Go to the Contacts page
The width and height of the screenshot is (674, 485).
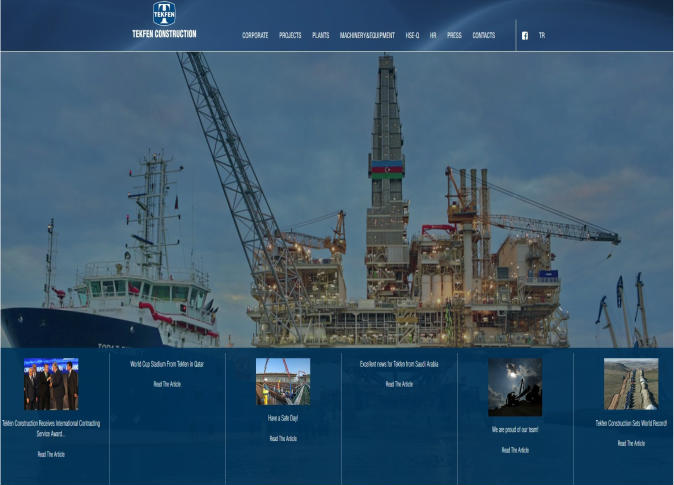pyautogui.click(x=483, y=35)
